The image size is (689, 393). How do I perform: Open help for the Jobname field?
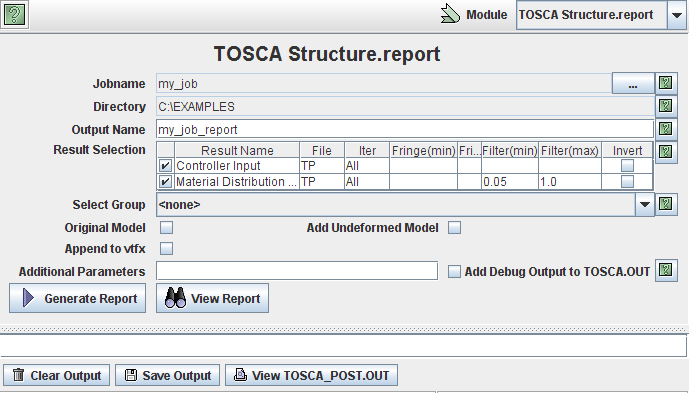pyautogui.click(x=666, y=83)
